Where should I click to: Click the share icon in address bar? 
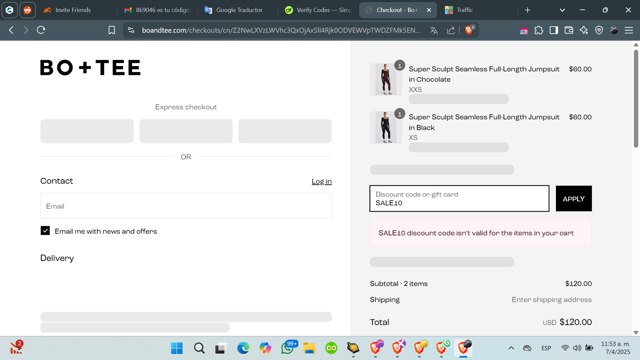[x=451, y=30]
